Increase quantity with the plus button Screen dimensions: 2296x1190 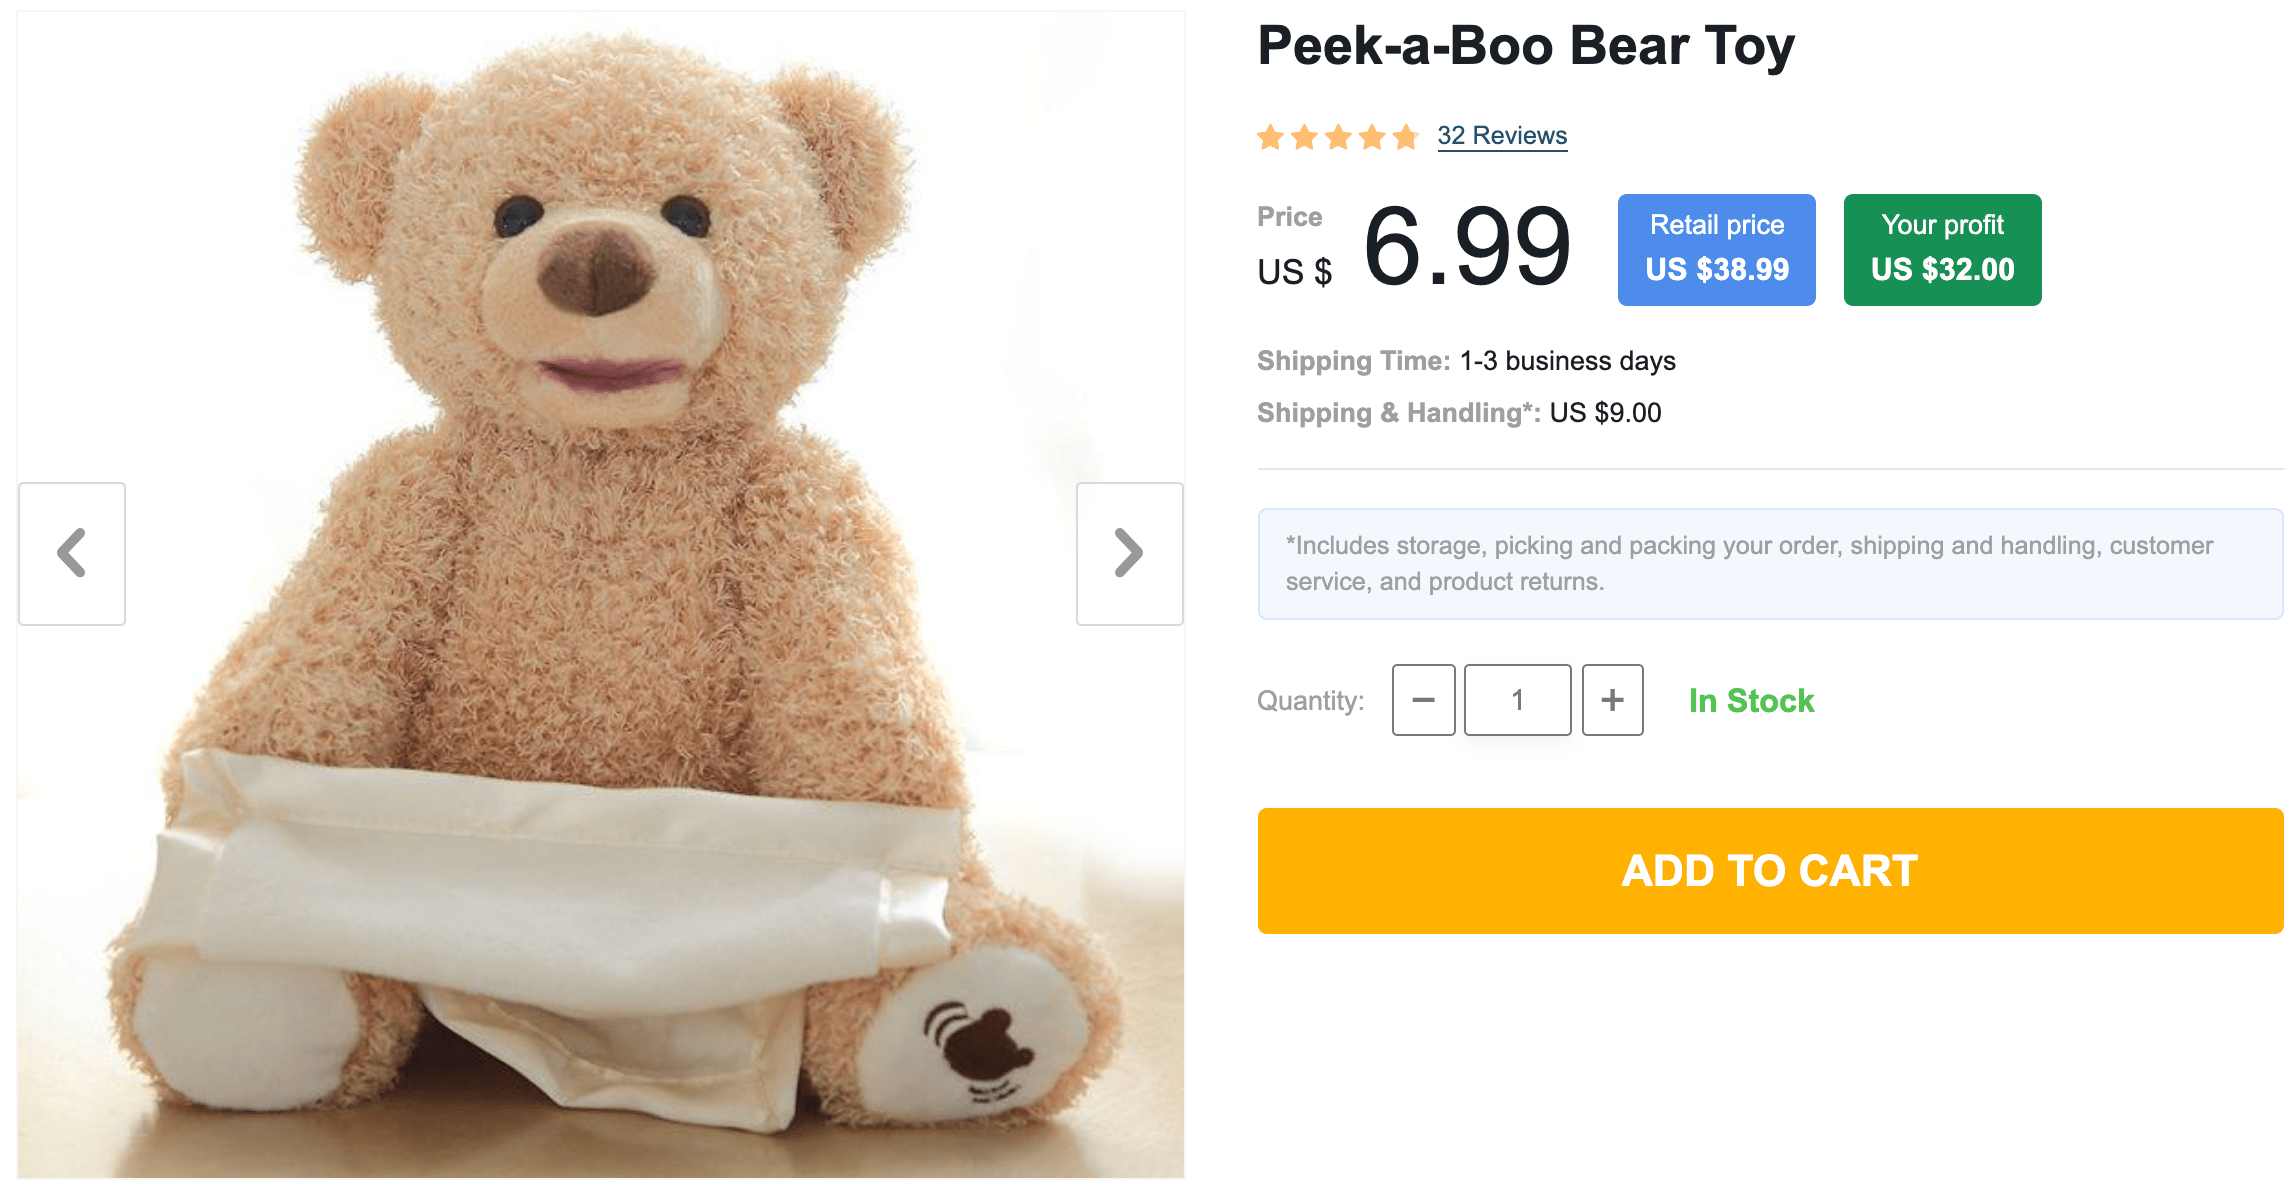[x=1612, y=700]
